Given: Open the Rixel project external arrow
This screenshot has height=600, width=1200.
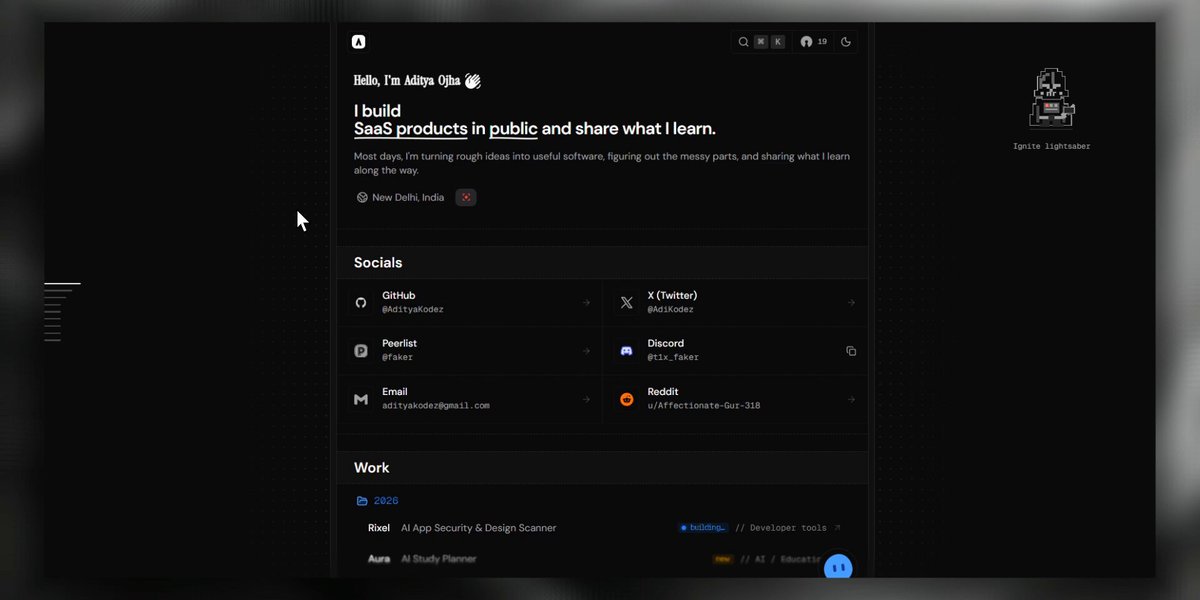Looking at the screenshot, I should click(837, 528).
